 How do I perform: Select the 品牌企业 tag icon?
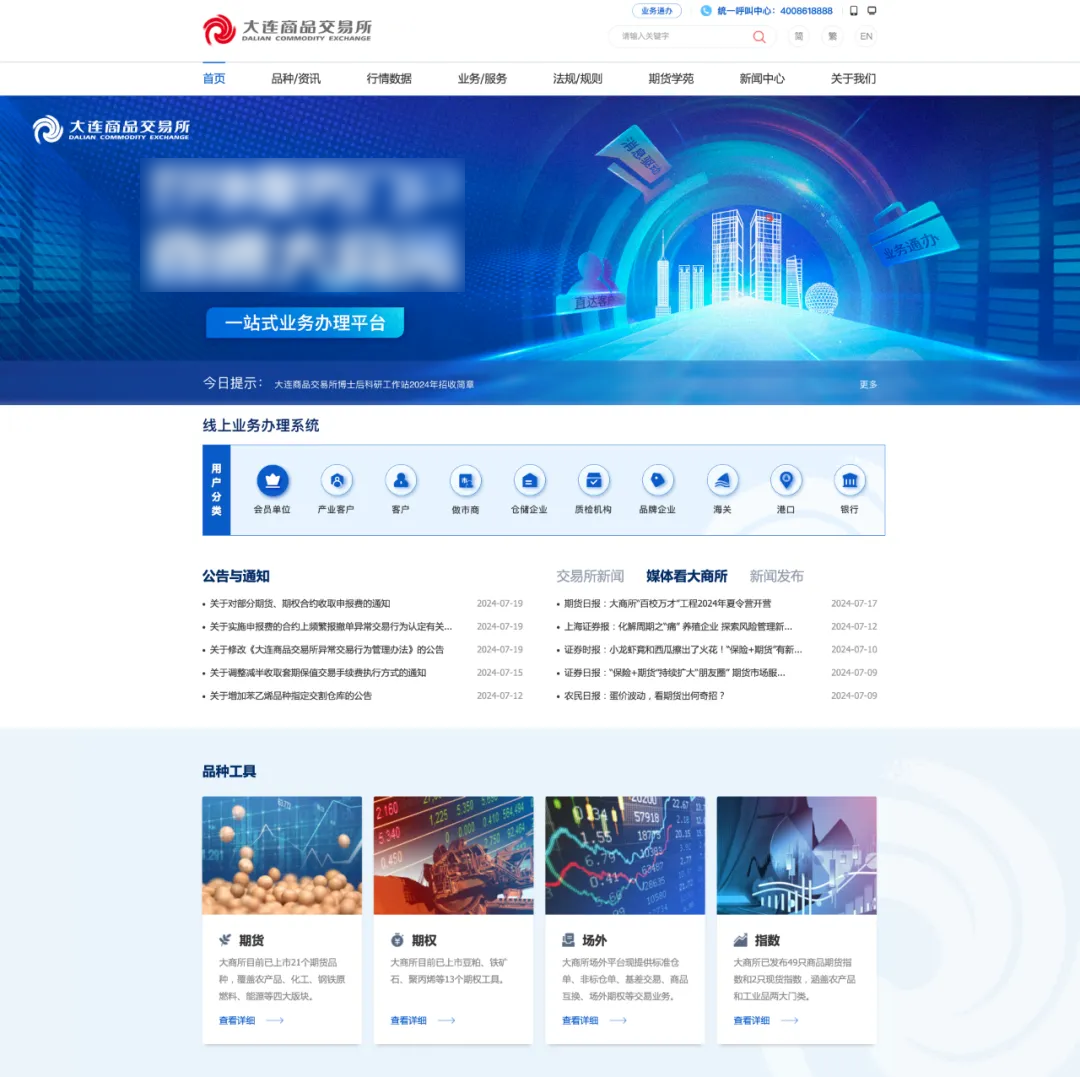coord(657,481)
